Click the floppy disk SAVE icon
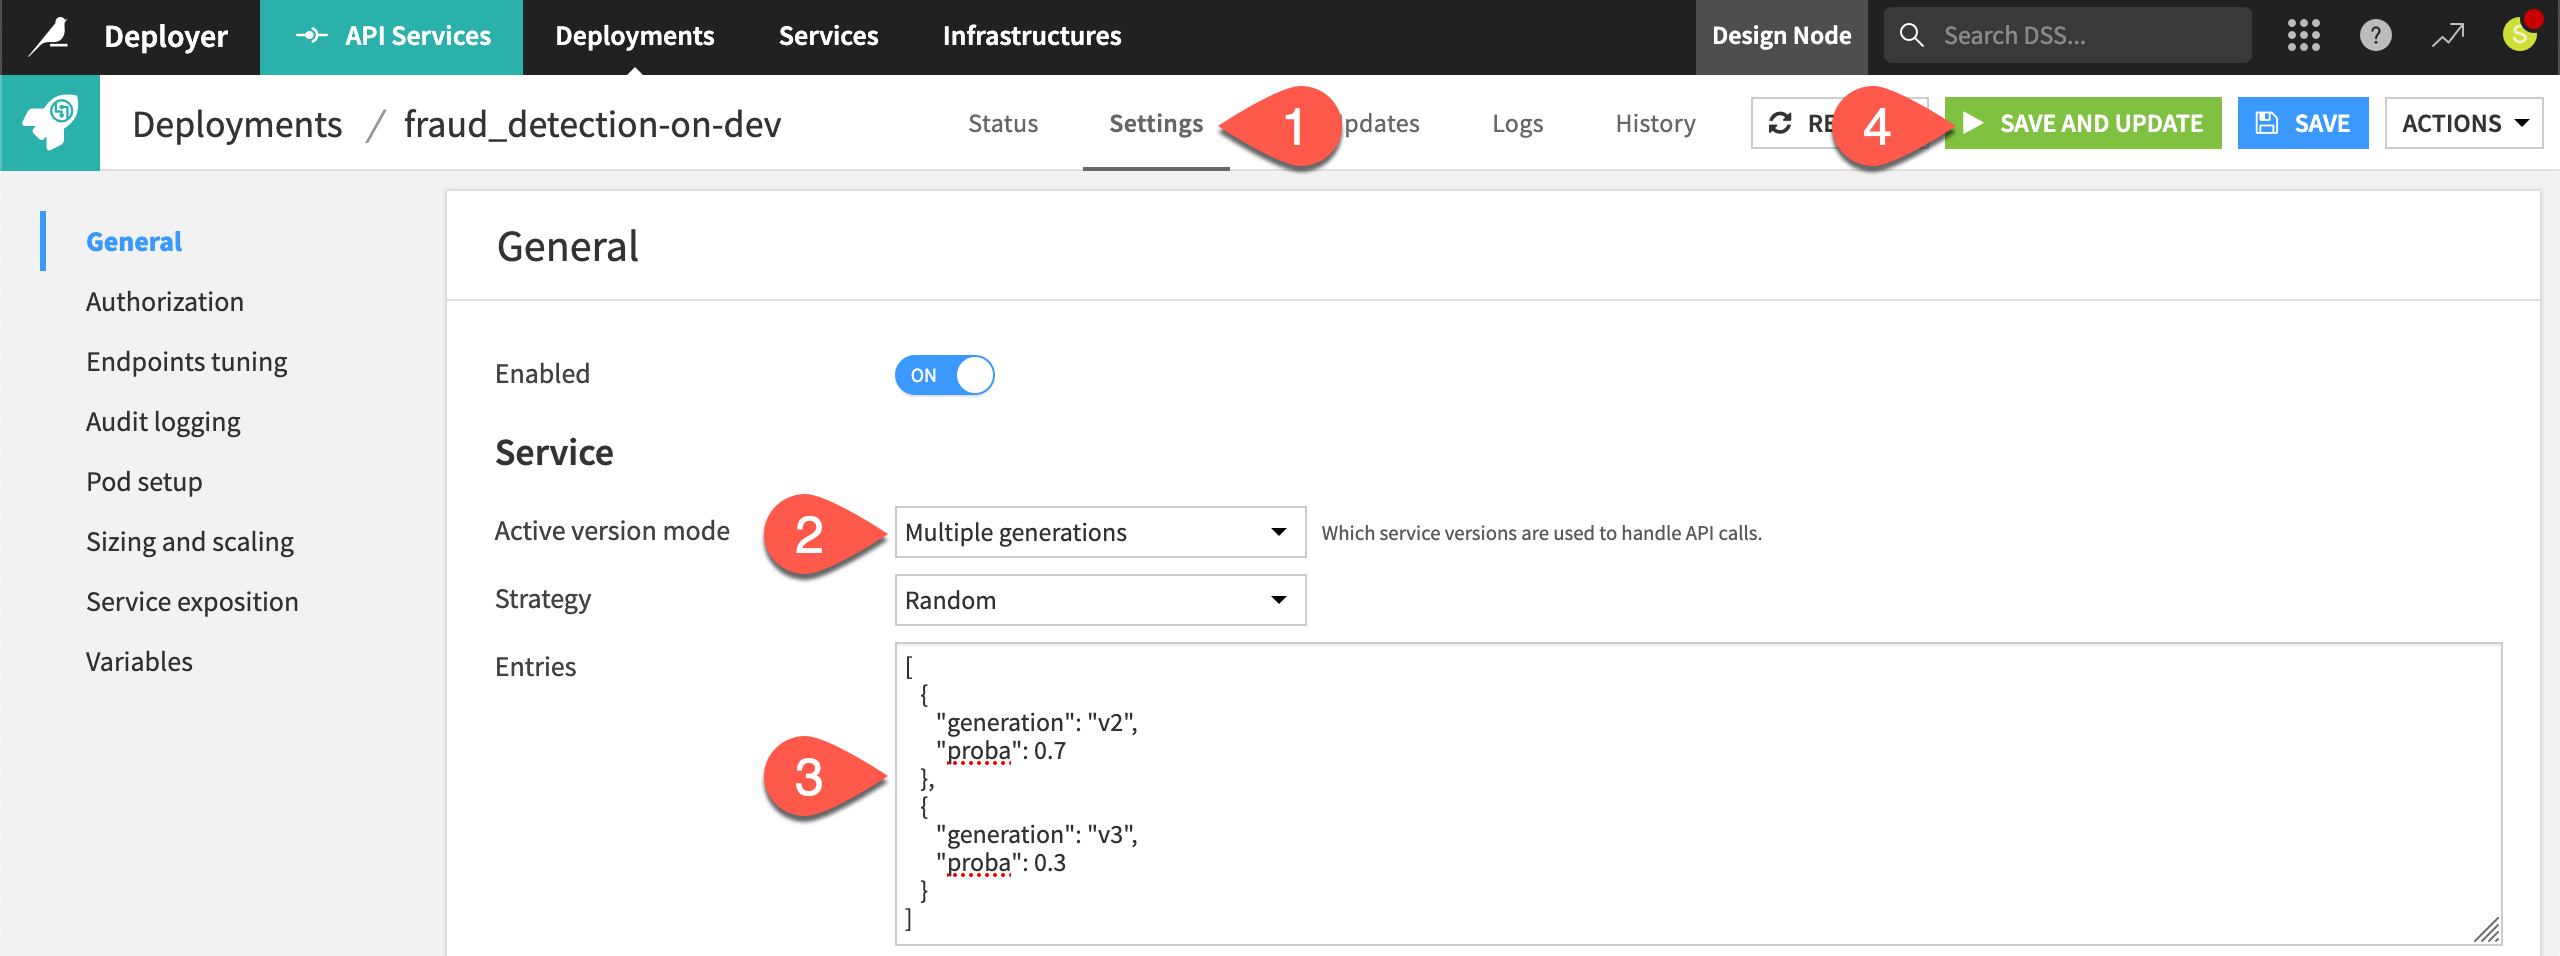 coord(2265,122)
